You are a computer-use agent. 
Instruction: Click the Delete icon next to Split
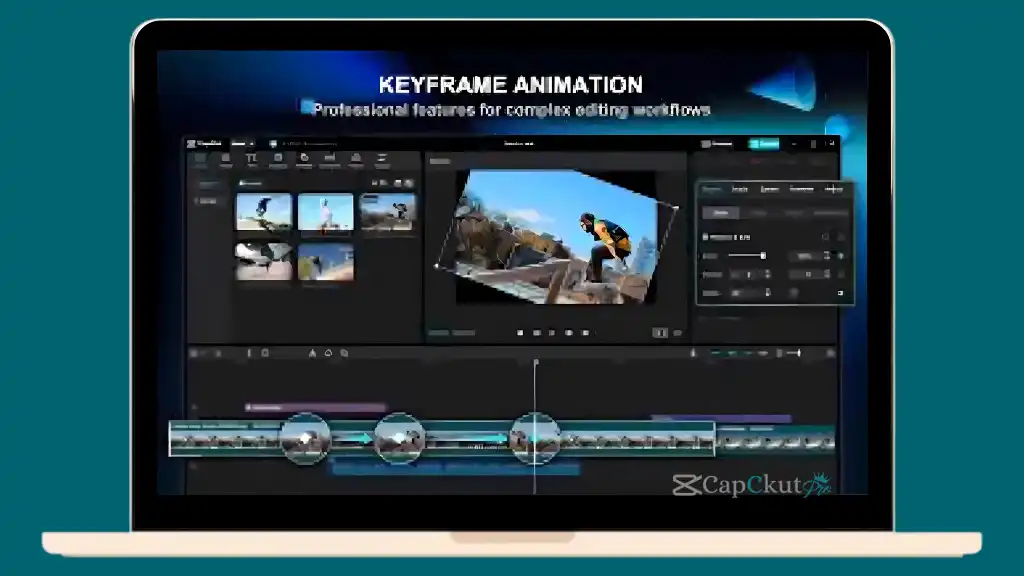click(x=265, y=353)
